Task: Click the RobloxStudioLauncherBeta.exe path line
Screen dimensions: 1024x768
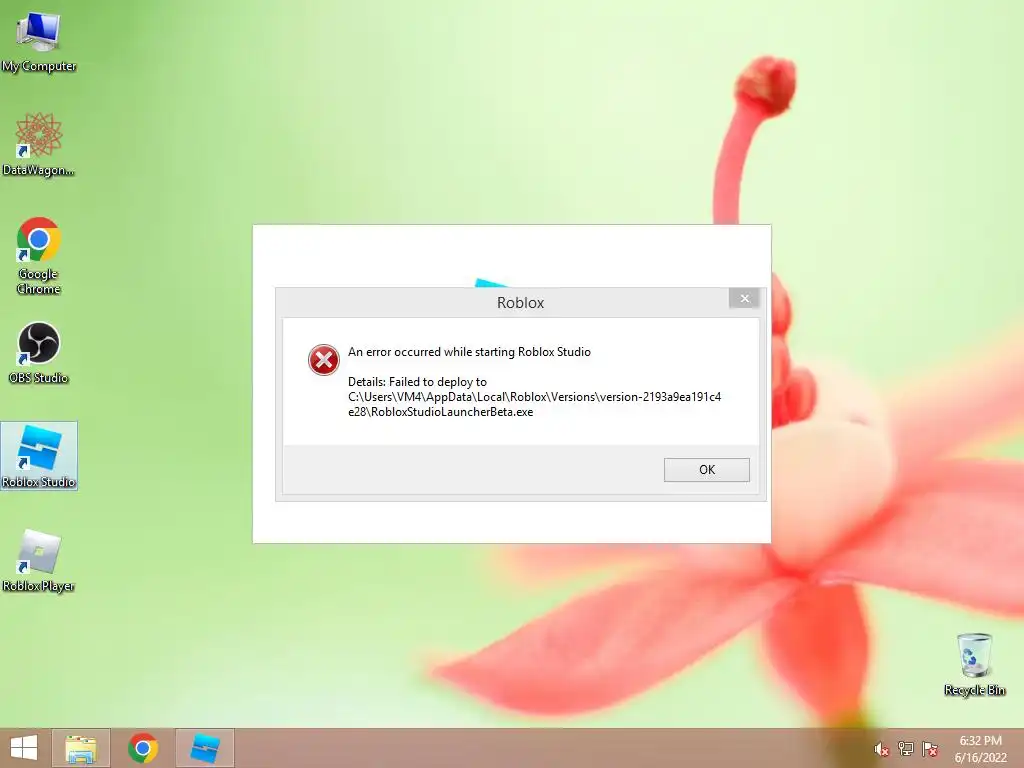Action: pos(441,412)
